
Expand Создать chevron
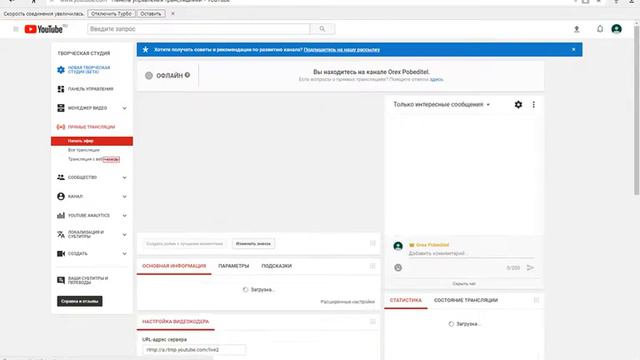coord(124,253)
